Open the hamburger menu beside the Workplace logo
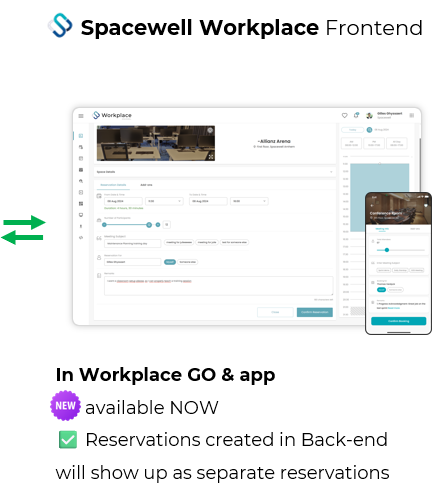 81,116
